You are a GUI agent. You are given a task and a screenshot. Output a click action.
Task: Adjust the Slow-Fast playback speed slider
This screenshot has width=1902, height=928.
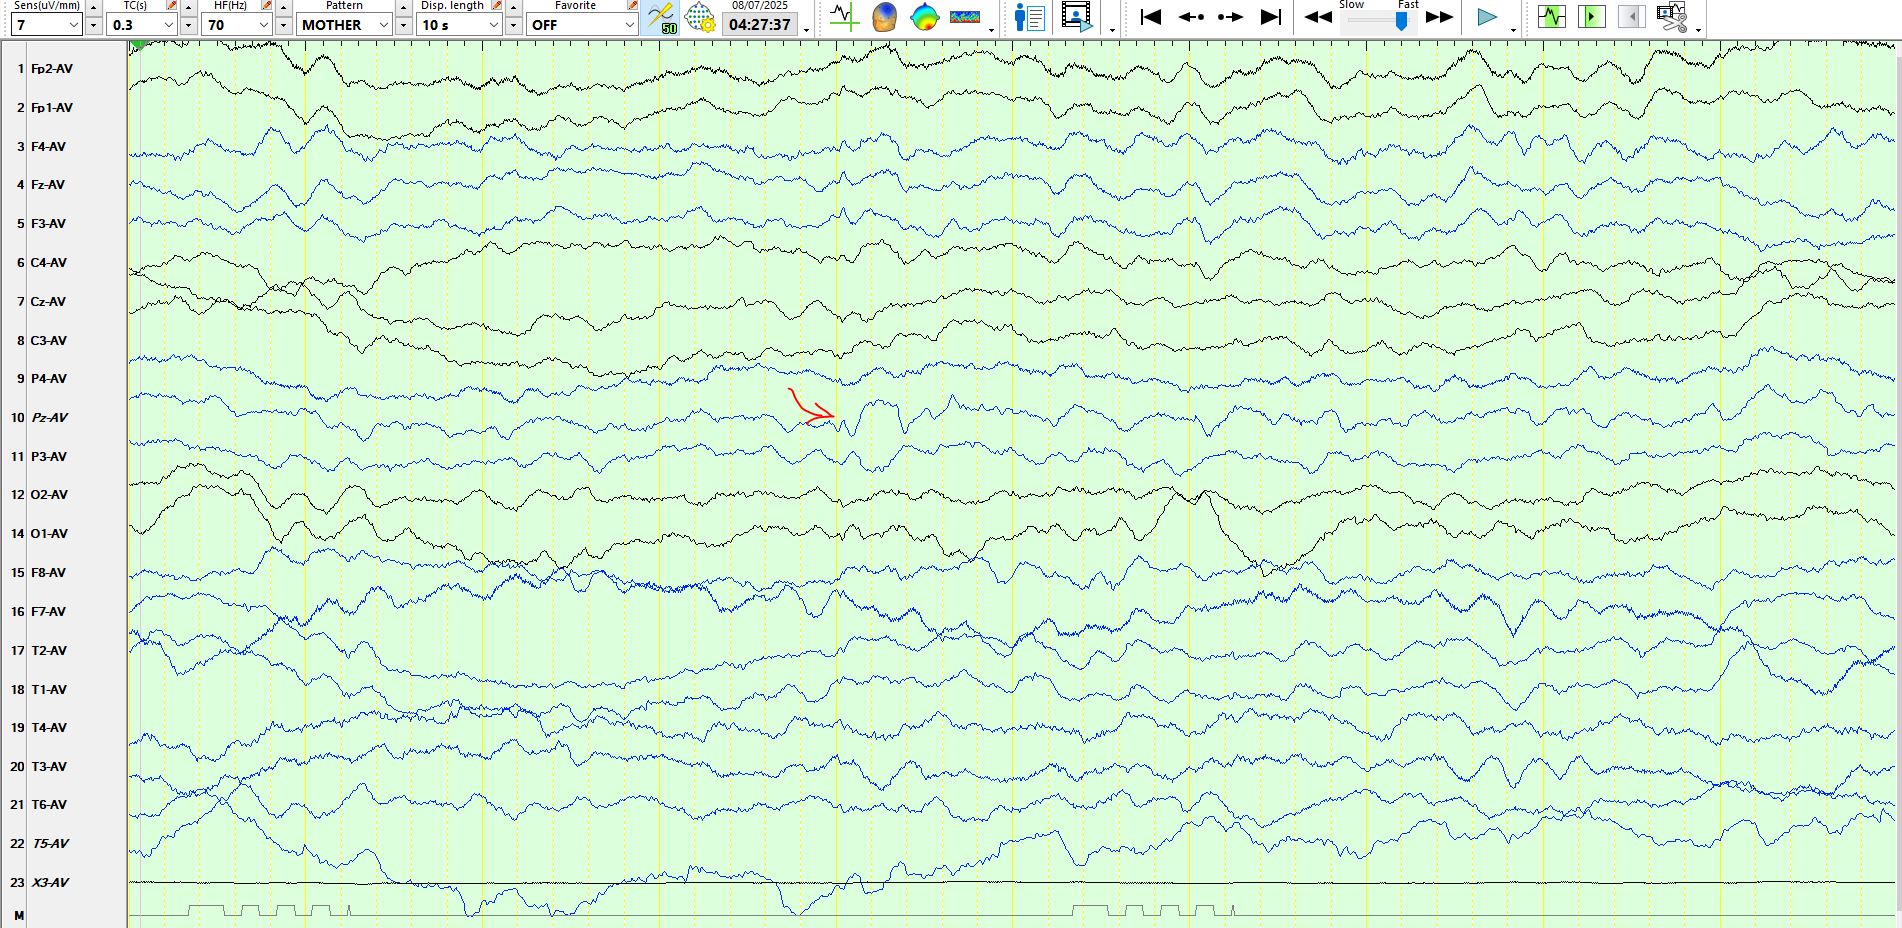pos(1401,21)
